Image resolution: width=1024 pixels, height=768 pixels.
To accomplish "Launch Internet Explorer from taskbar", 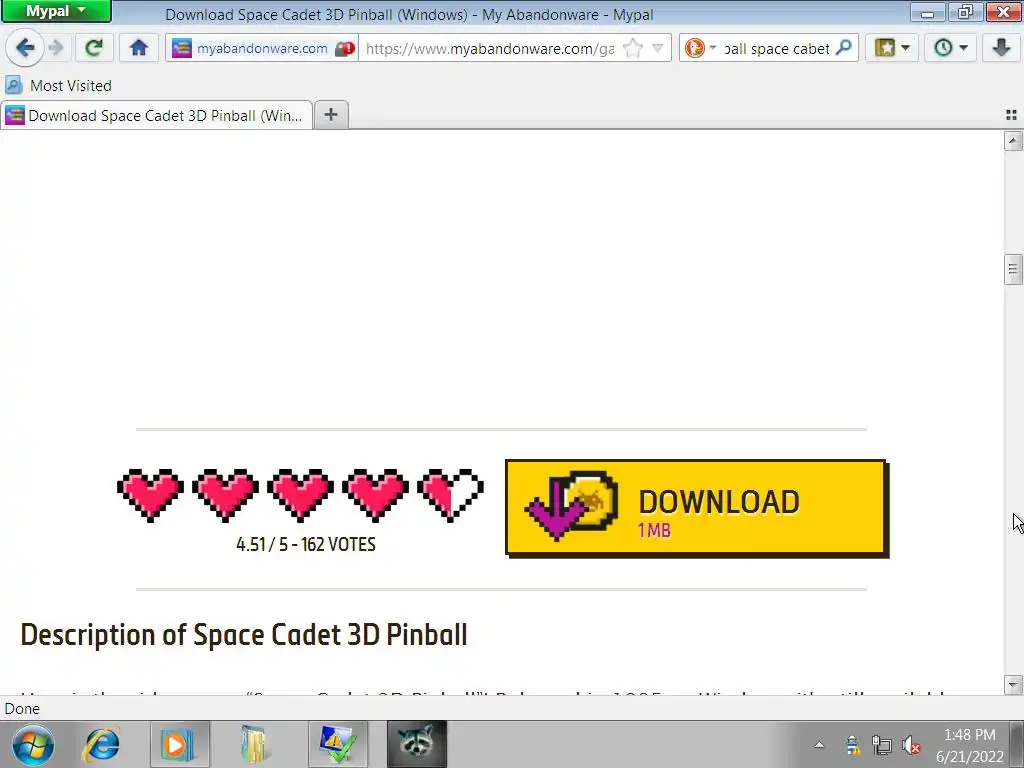I will coord(102,744).
